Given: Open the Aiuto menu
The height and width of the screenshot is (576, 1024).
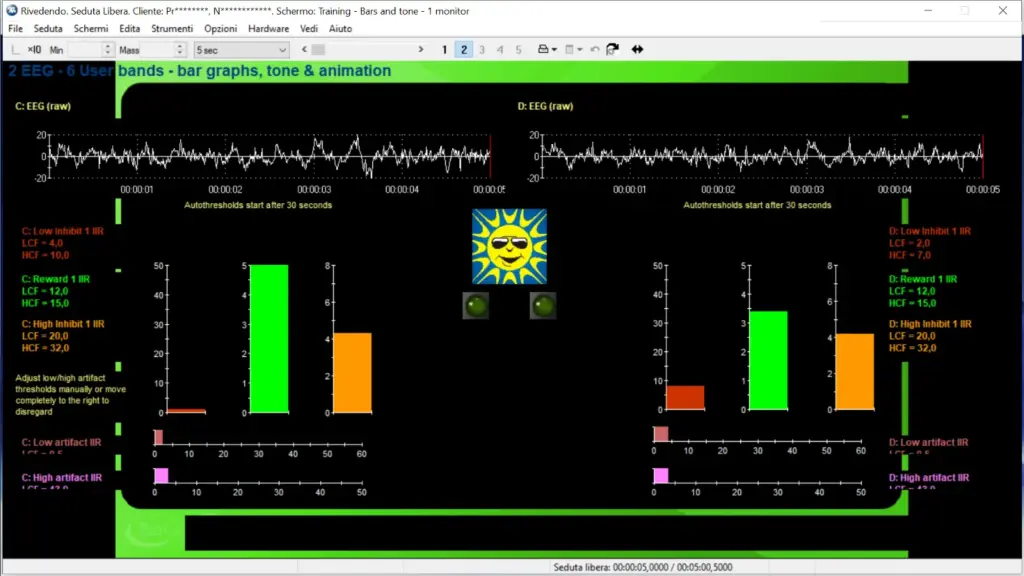Looking at the screenshot, I should (340, 29).
